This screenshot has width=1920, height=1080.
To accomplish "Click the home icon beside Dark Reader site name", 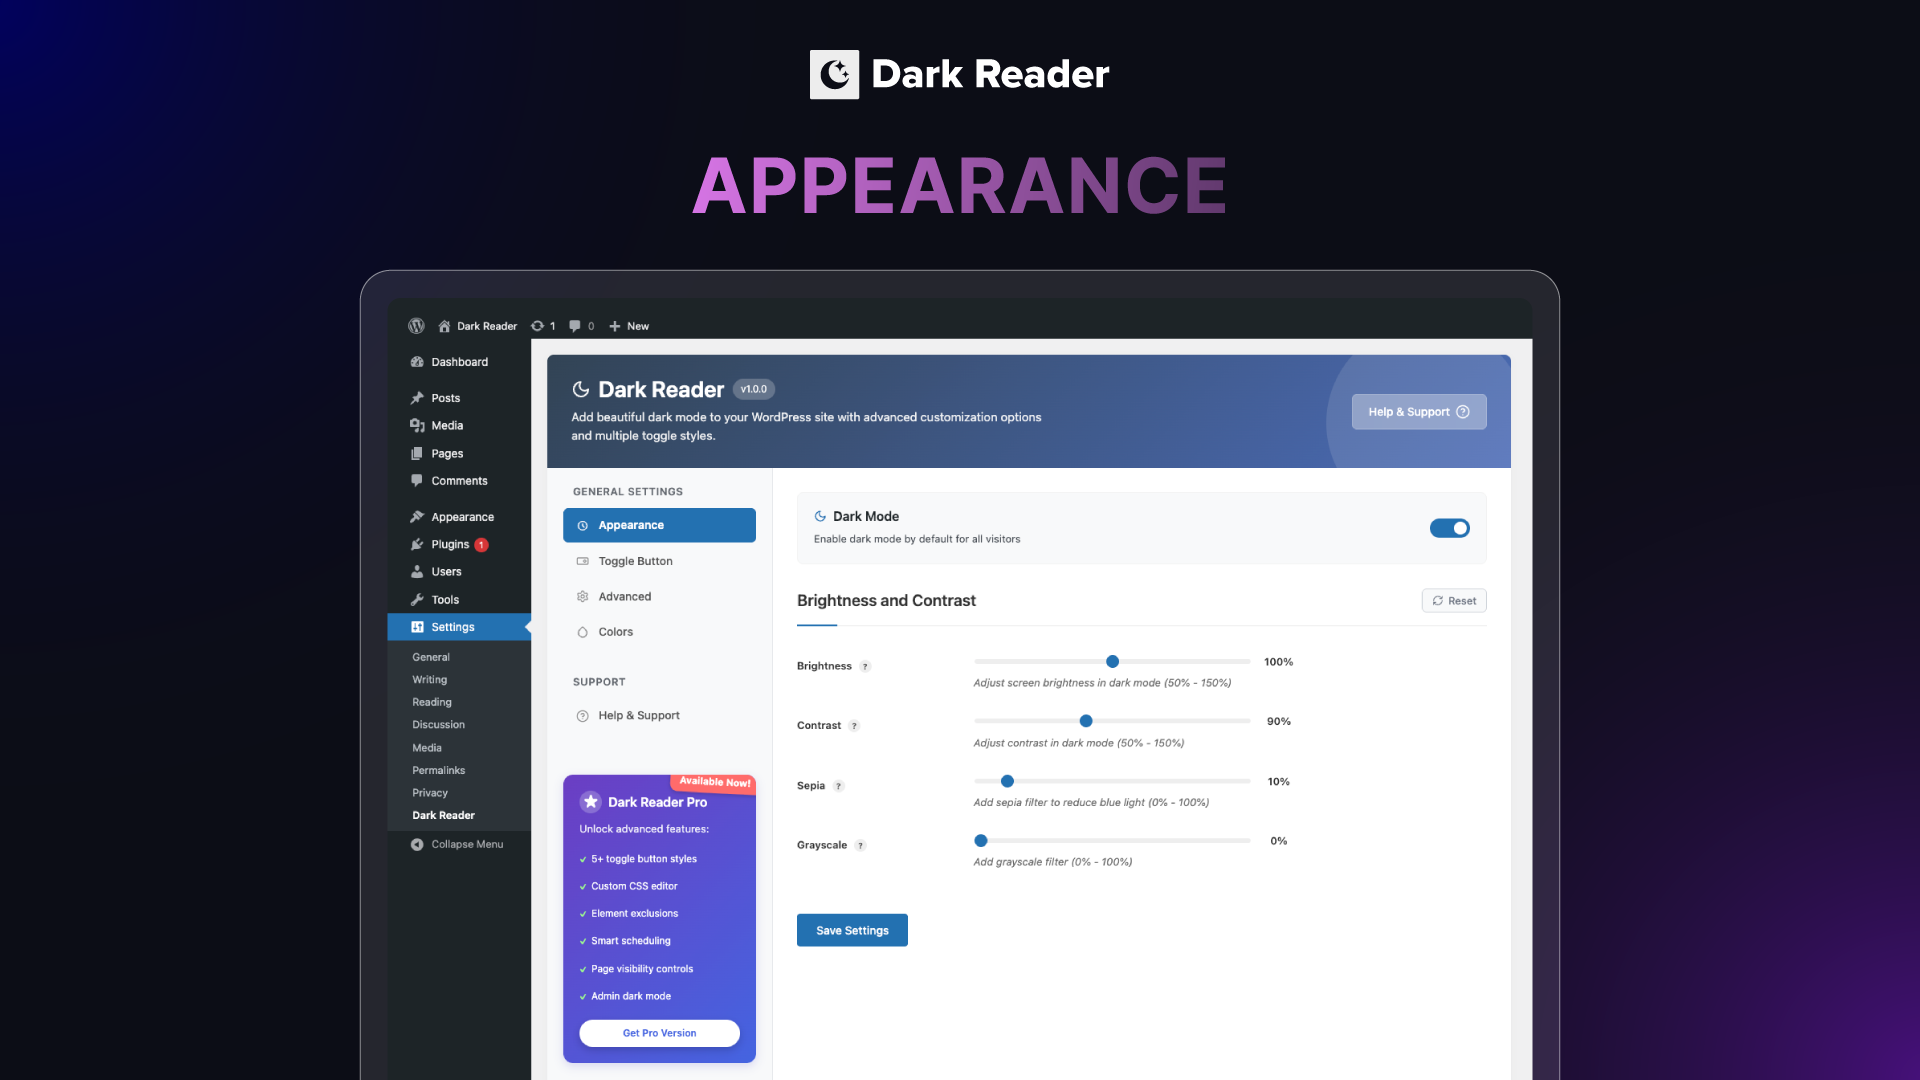I will tap(444, 326).
